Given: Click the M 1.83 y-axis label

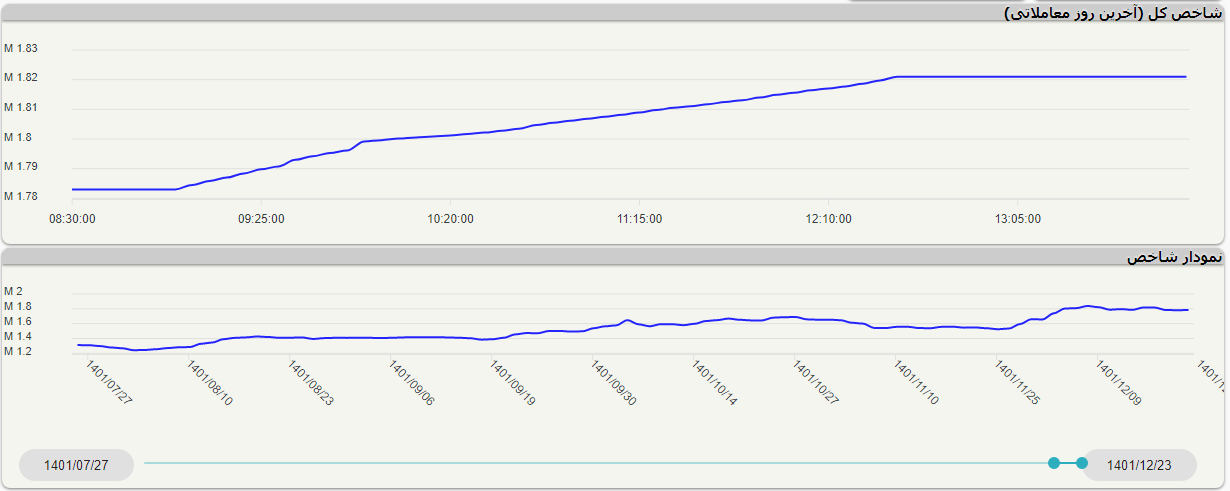Looking at the screenshot, I should [21, 49].
